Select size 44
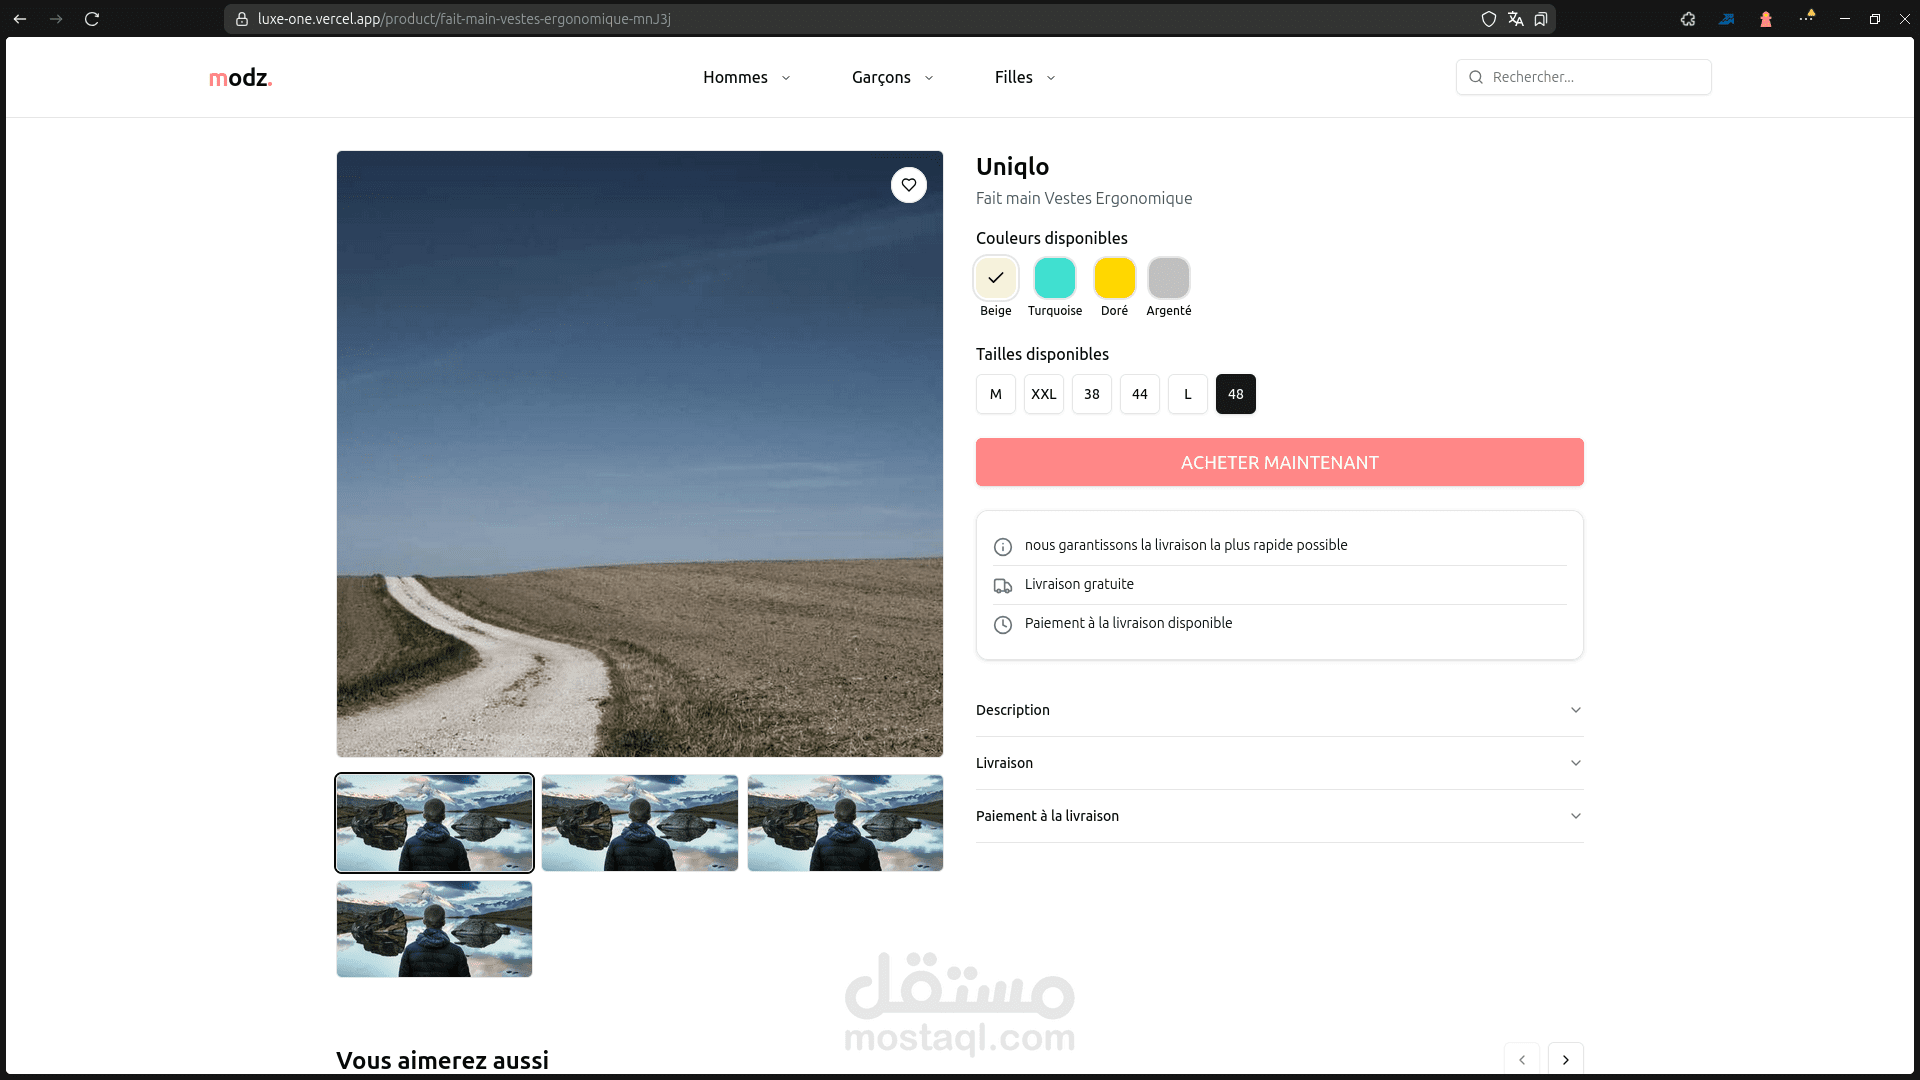The width and height of the screenshot is (1920, 1080). click(x=1140, y=394)
